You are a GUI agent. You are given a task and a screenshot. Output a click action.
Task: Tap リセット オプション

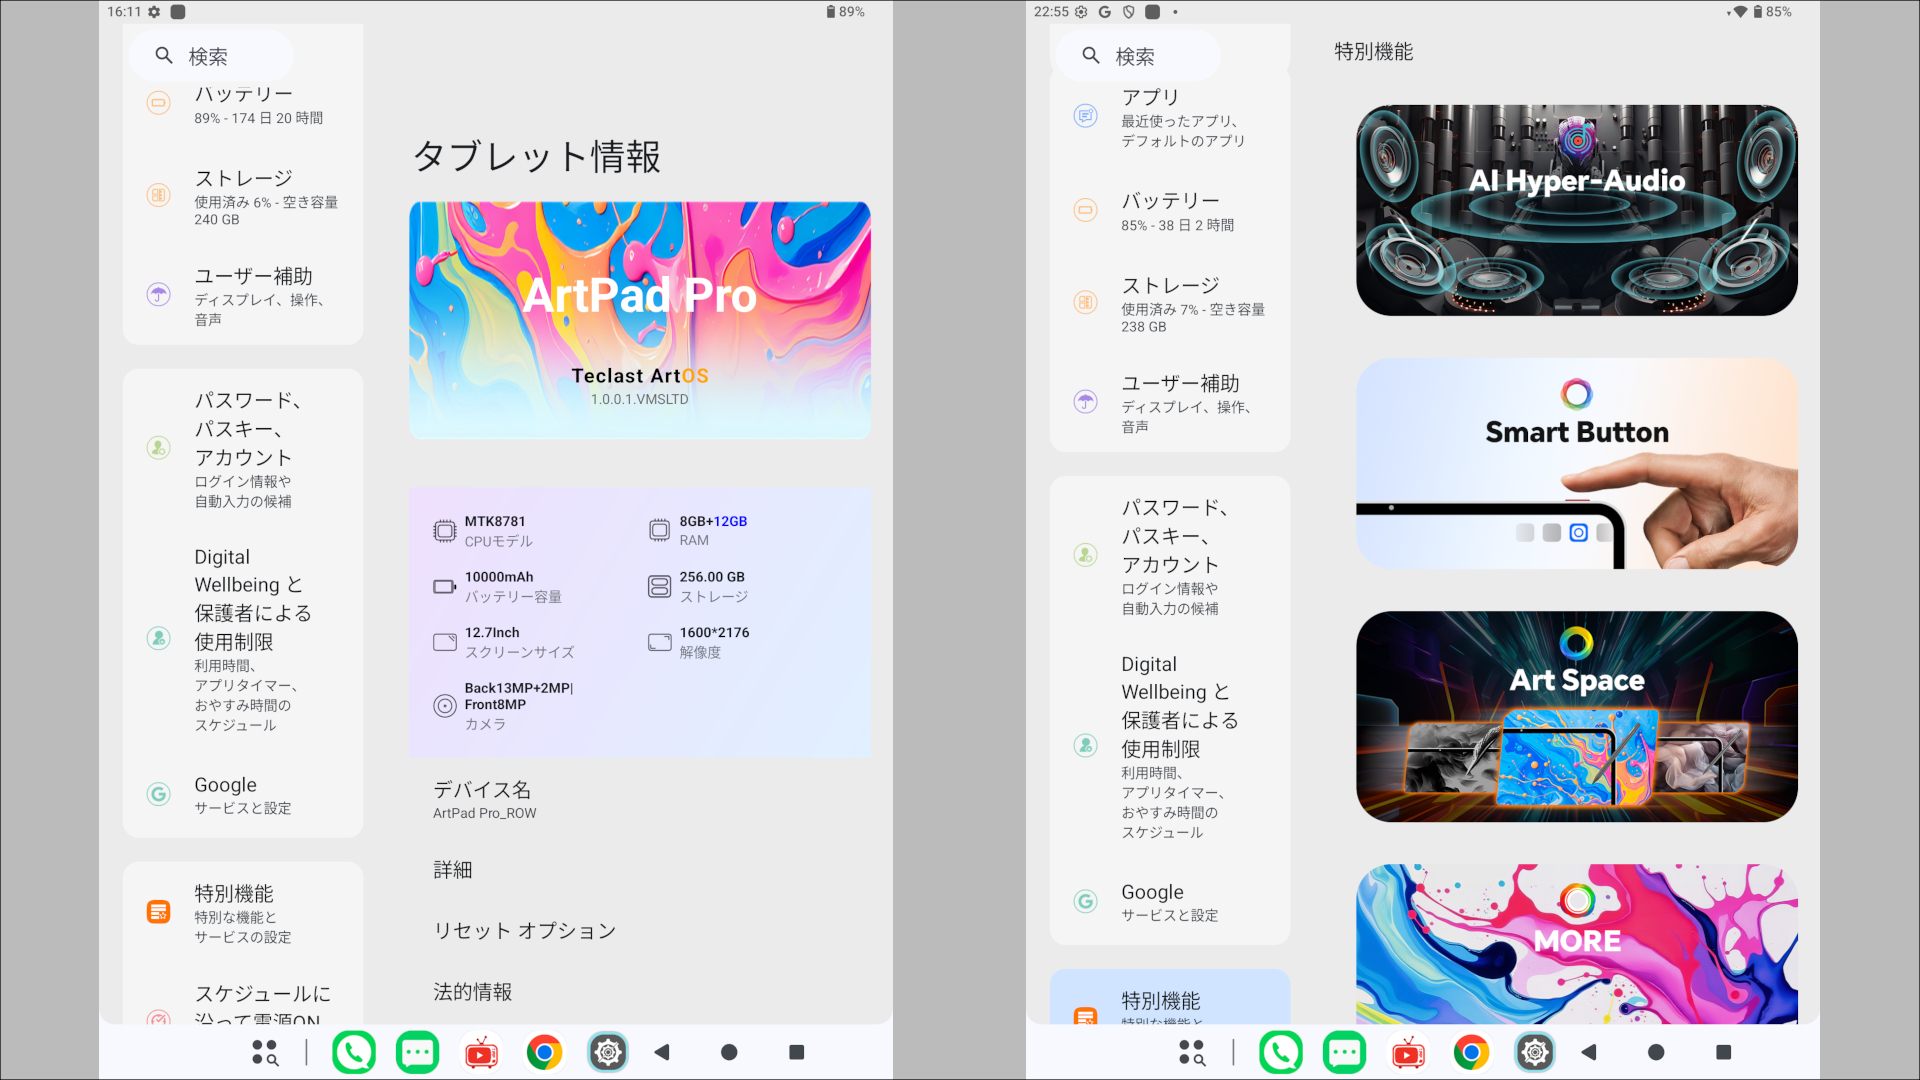tap(524, 930)
